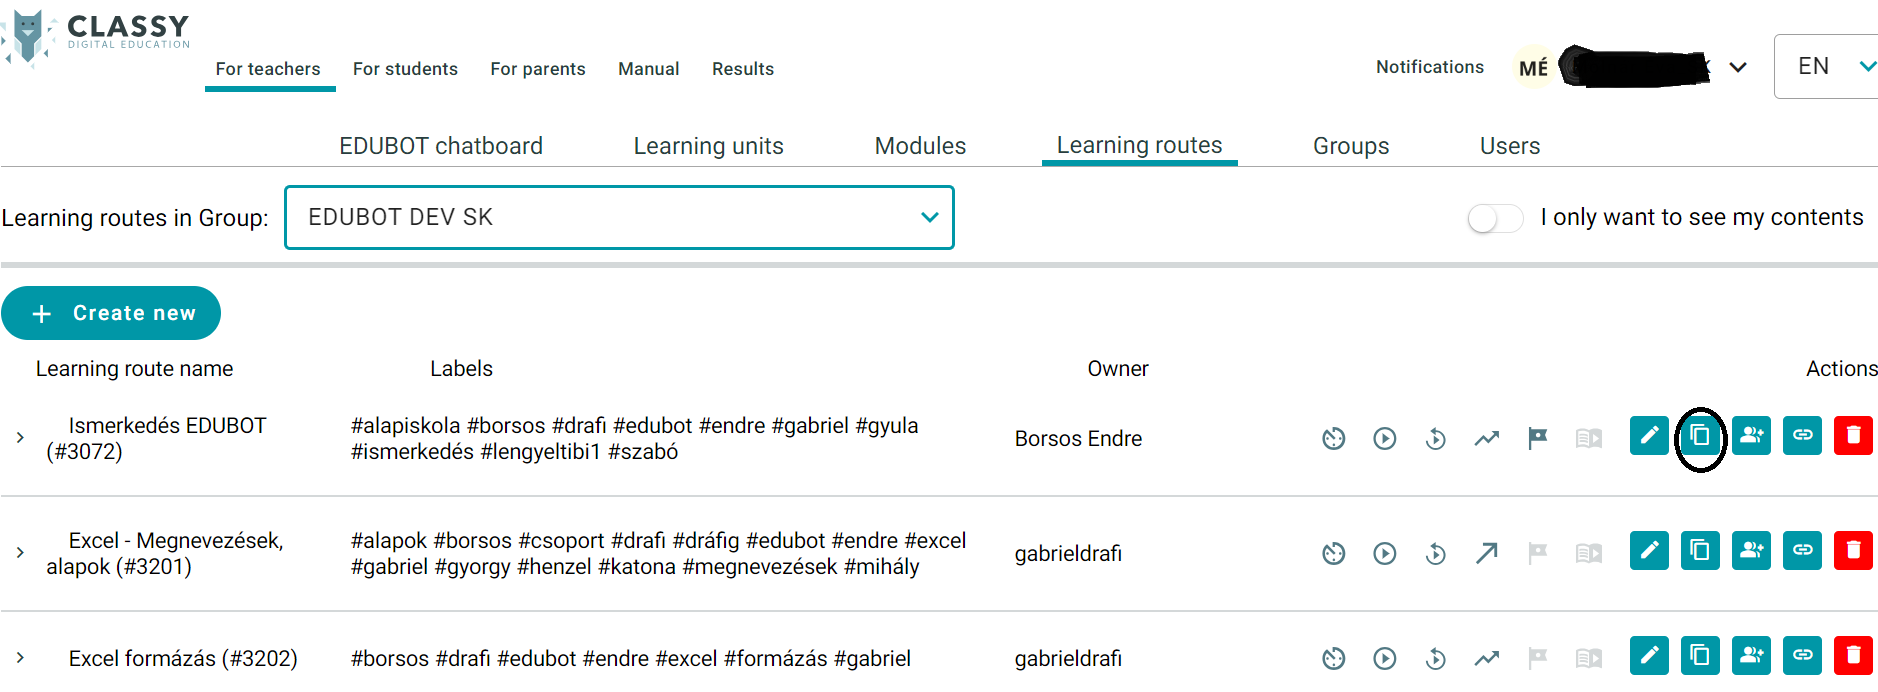Click the copy icon for Ismerkedés EDUBOT

(1700, 436)
